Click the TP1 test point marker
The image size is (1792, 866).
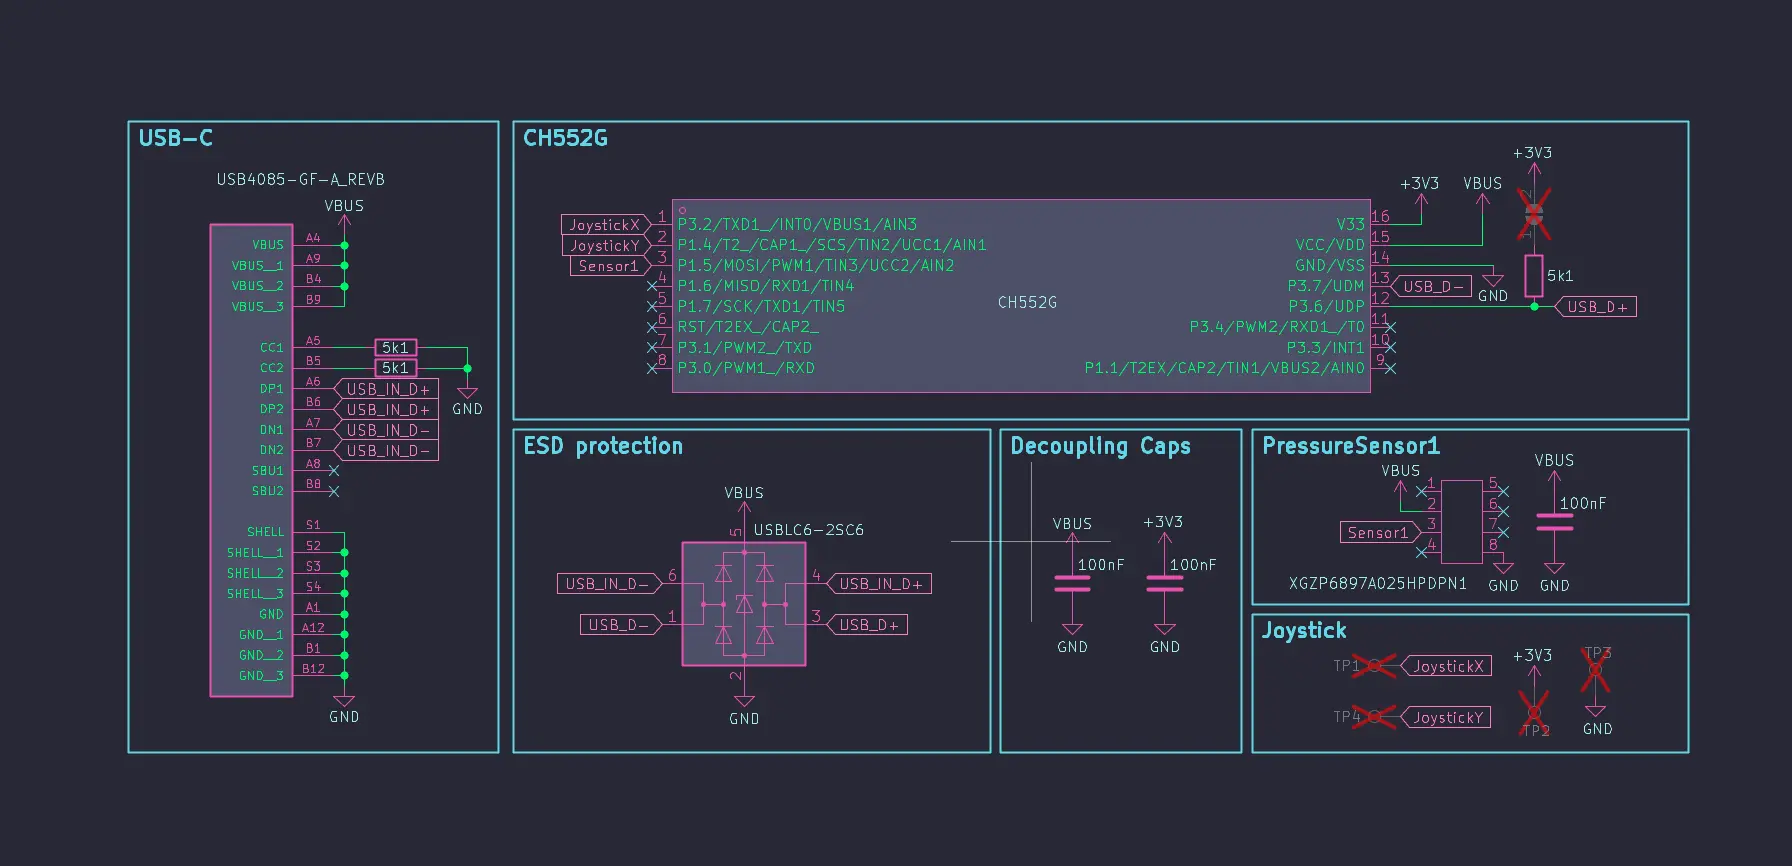pyautogui.click(x=1374, y=665)
